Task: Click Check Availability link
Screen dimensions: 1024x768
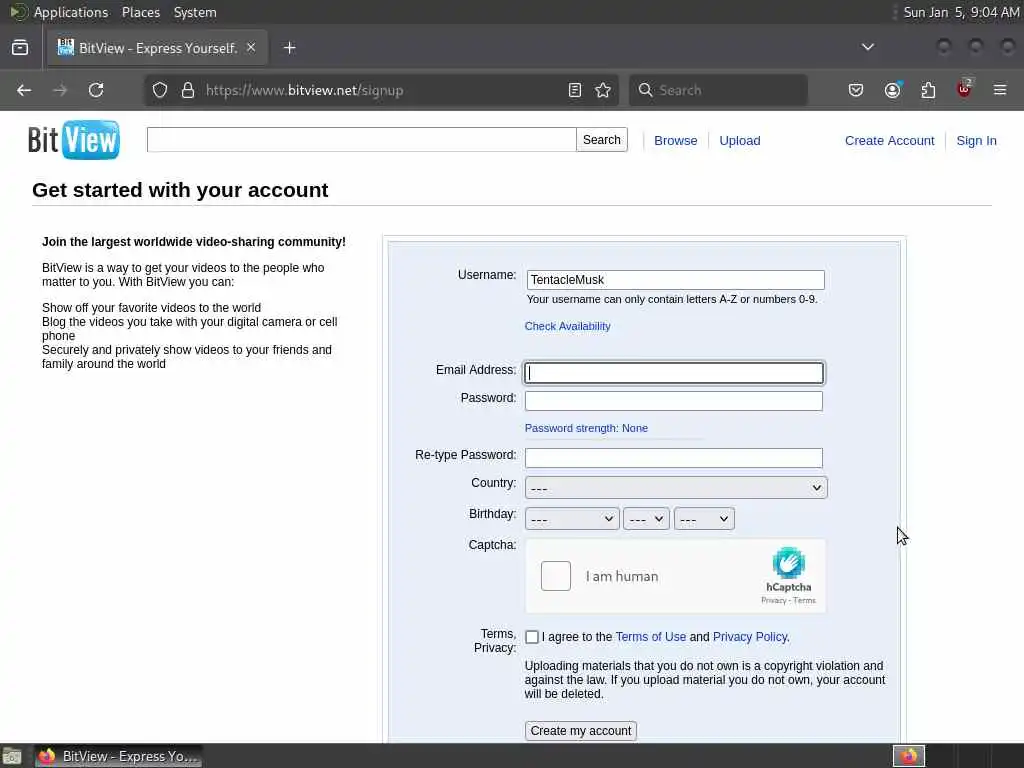Action: (568, 326)
